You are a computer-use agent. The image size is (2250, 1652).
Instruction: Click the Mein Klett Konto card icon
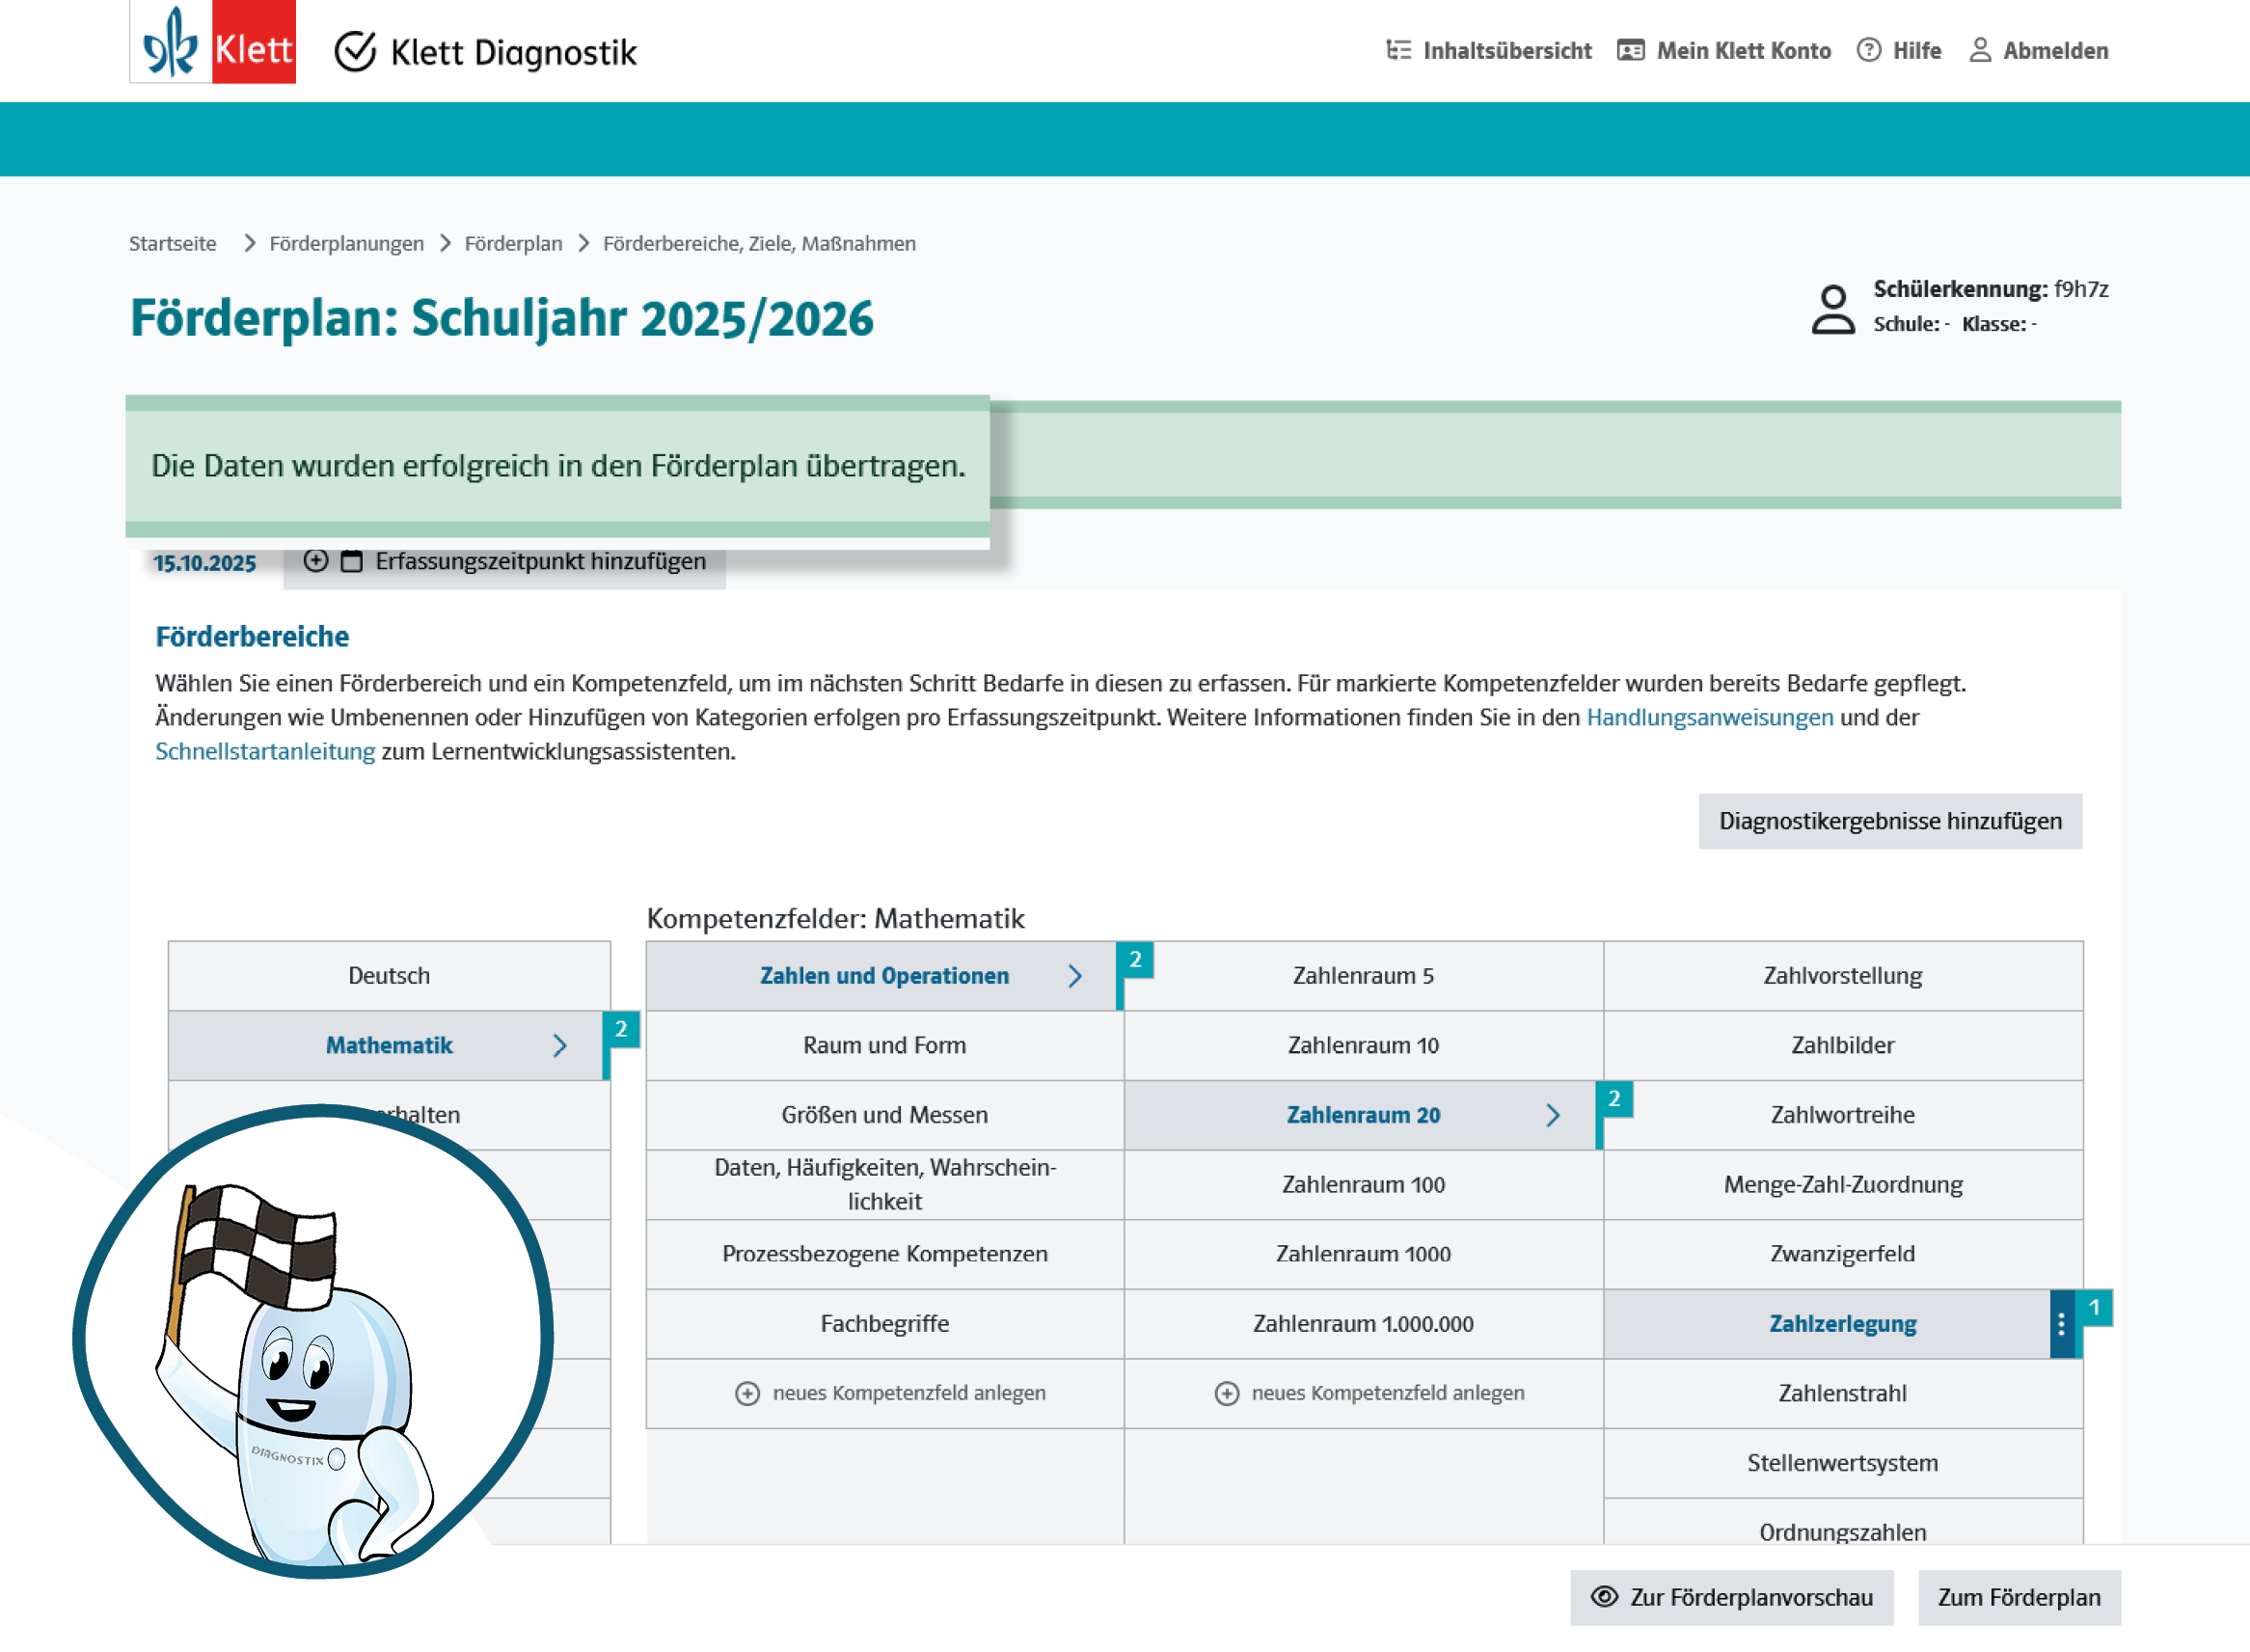[x=1631, y=51]
